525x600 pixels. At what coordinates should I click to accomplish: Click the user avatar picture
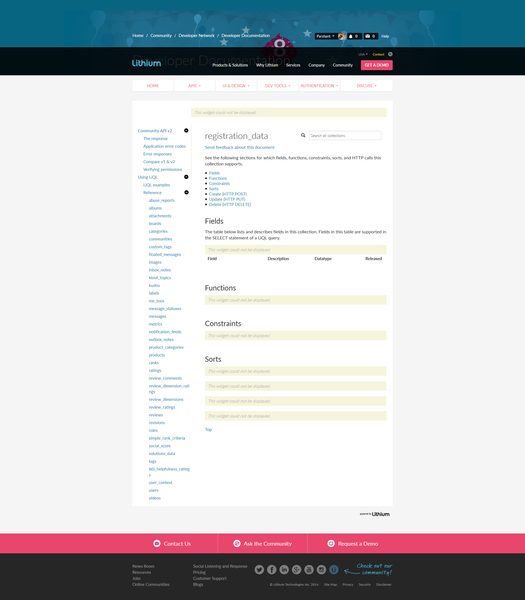[x=342, y=36]
